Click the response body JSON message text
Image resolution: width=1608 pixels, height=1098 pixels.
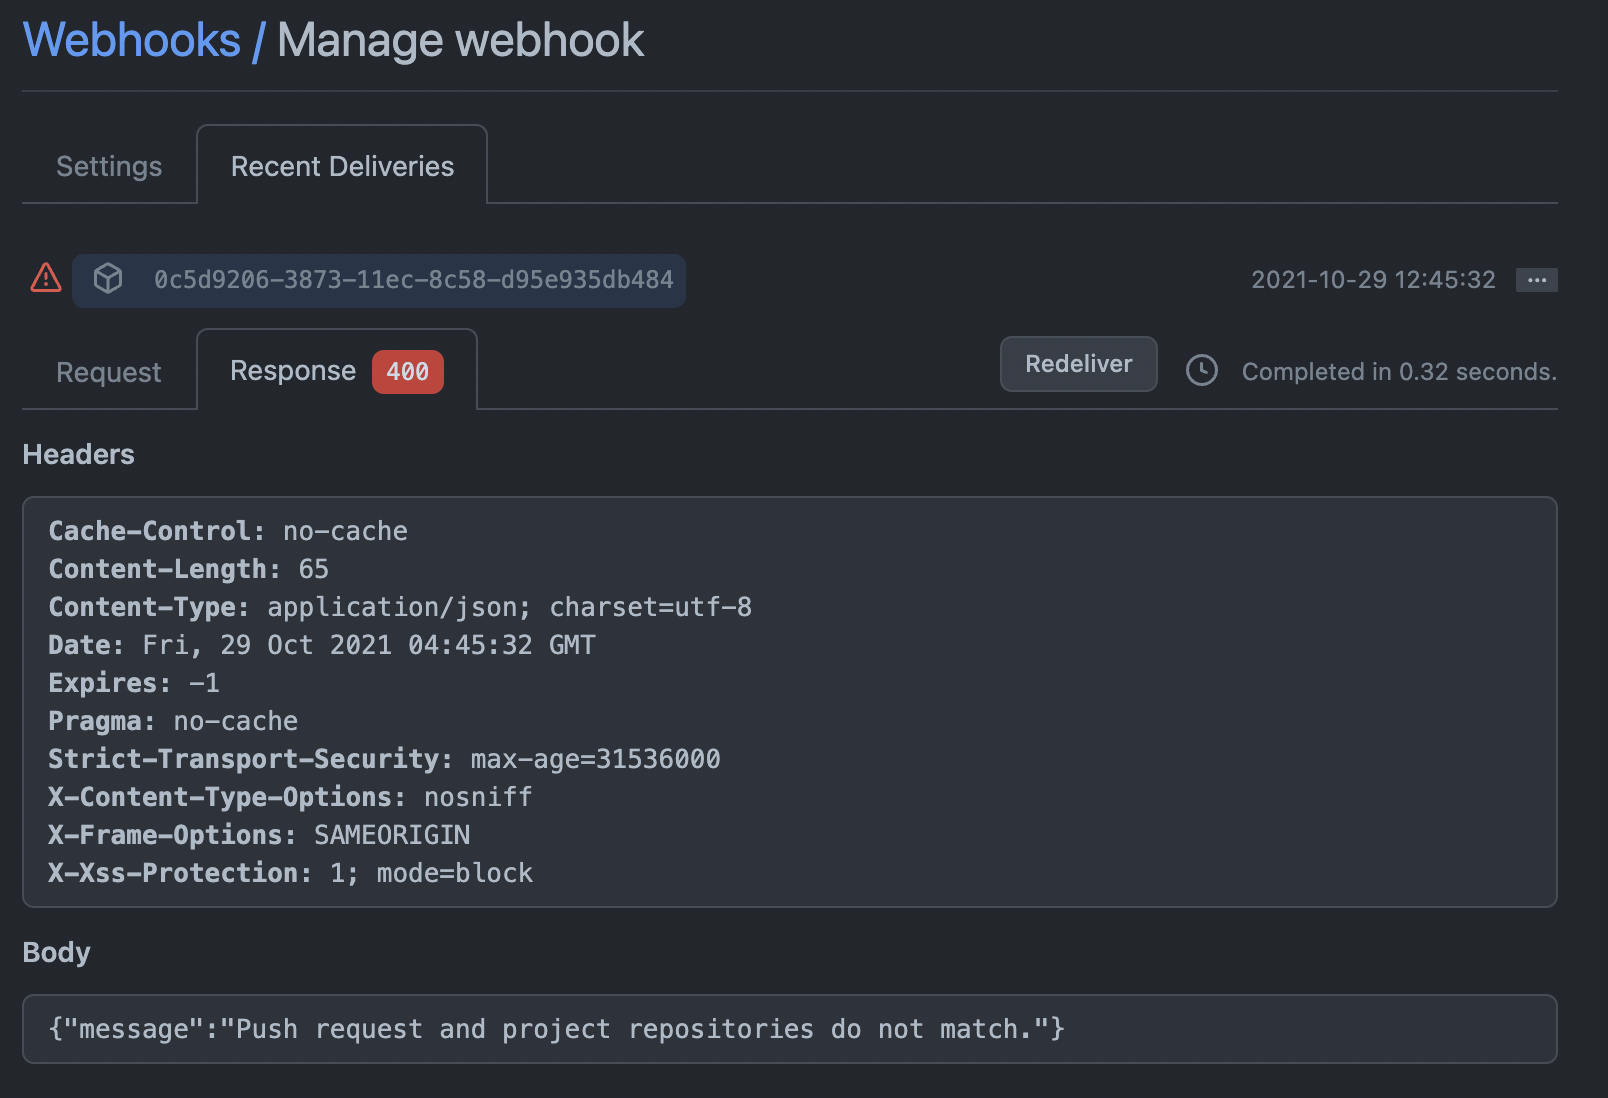[557, 1029]
